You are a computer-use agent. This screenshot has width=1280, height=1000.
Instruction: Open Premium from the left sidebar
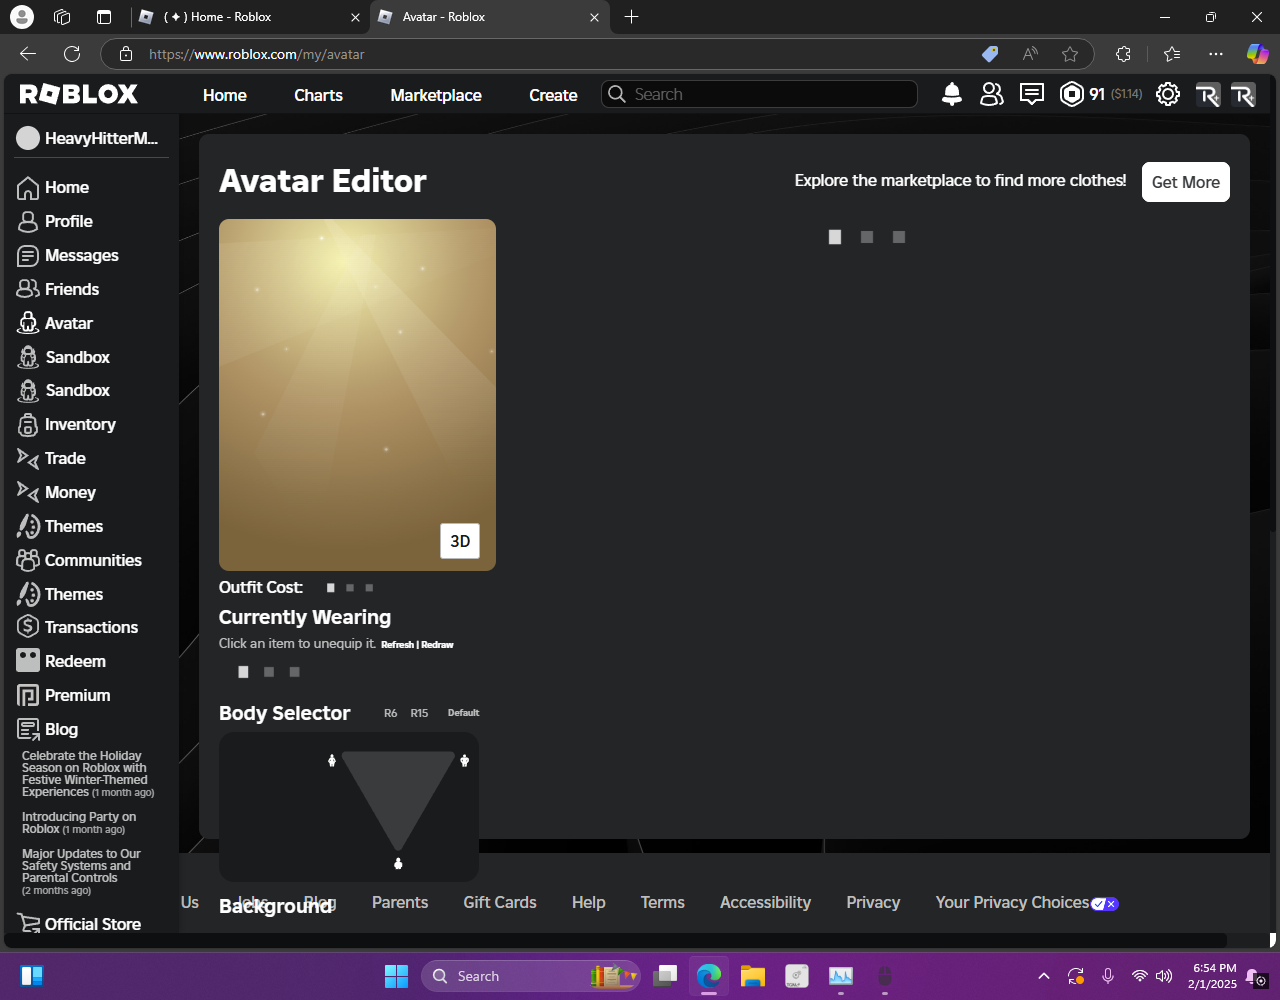(x=77, y=695)
